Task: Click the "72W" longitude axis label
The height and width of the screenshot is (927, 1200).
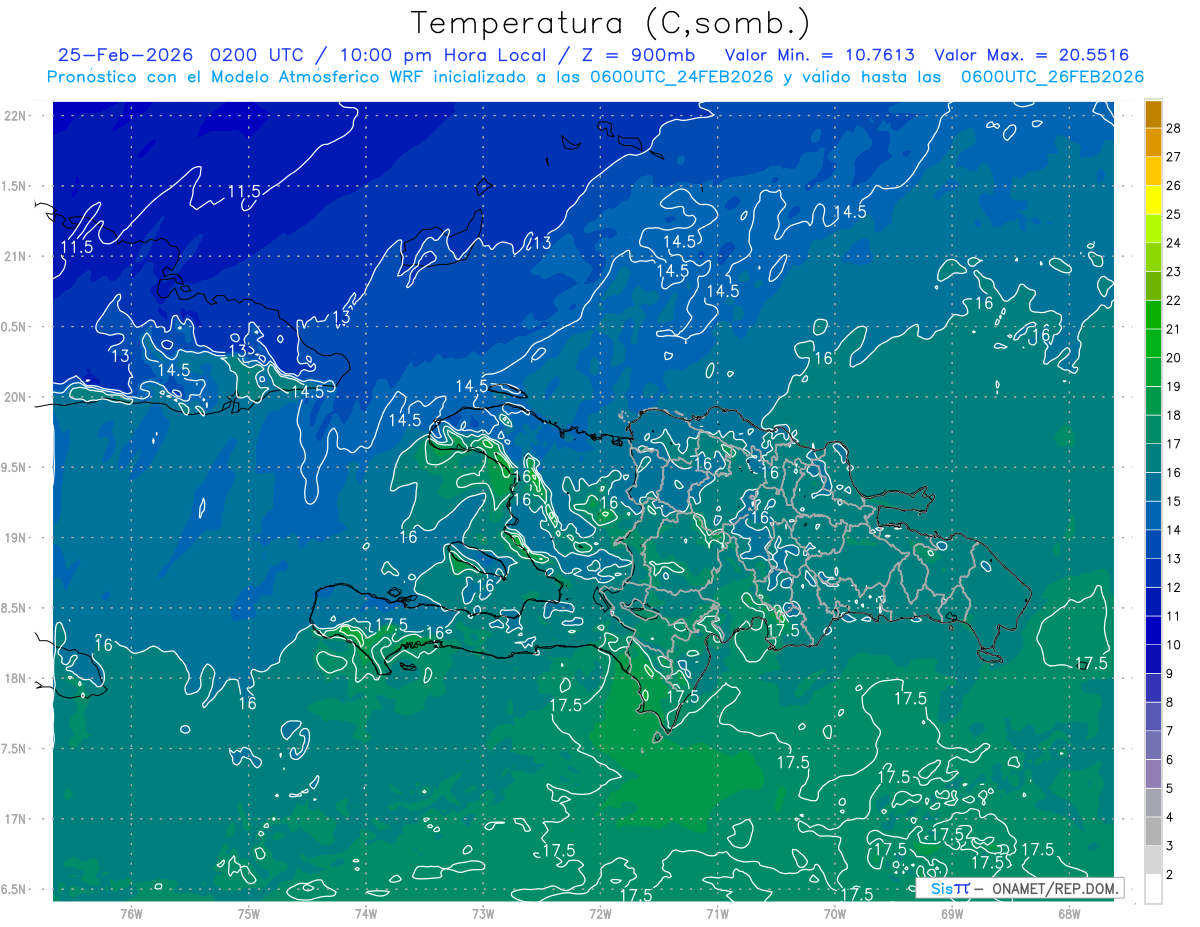Action: click(x=600, y=914)
